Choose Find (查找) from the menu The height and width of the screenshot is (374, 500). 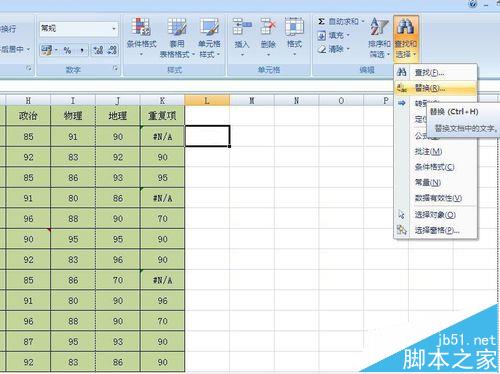pyautogui.click(x=435, y=72)
